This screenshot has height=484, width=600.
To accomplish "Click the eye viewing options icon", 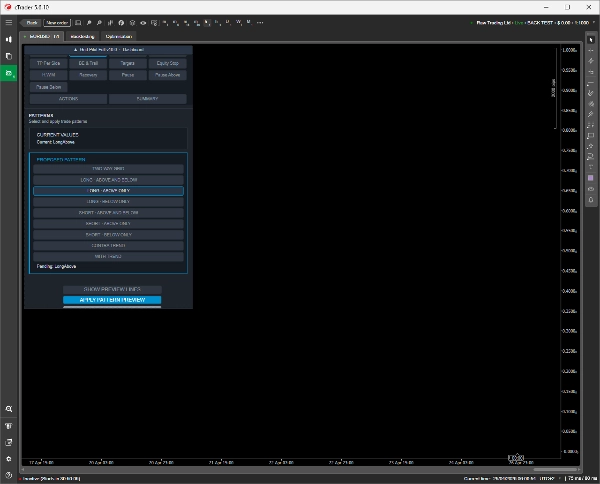I will (x=143, y=23).
